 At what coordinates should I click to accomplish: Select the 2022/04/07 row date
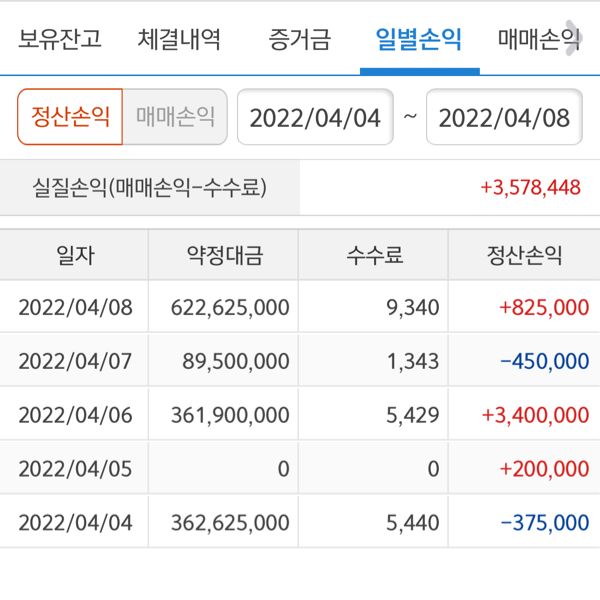(x=75, y=361)
